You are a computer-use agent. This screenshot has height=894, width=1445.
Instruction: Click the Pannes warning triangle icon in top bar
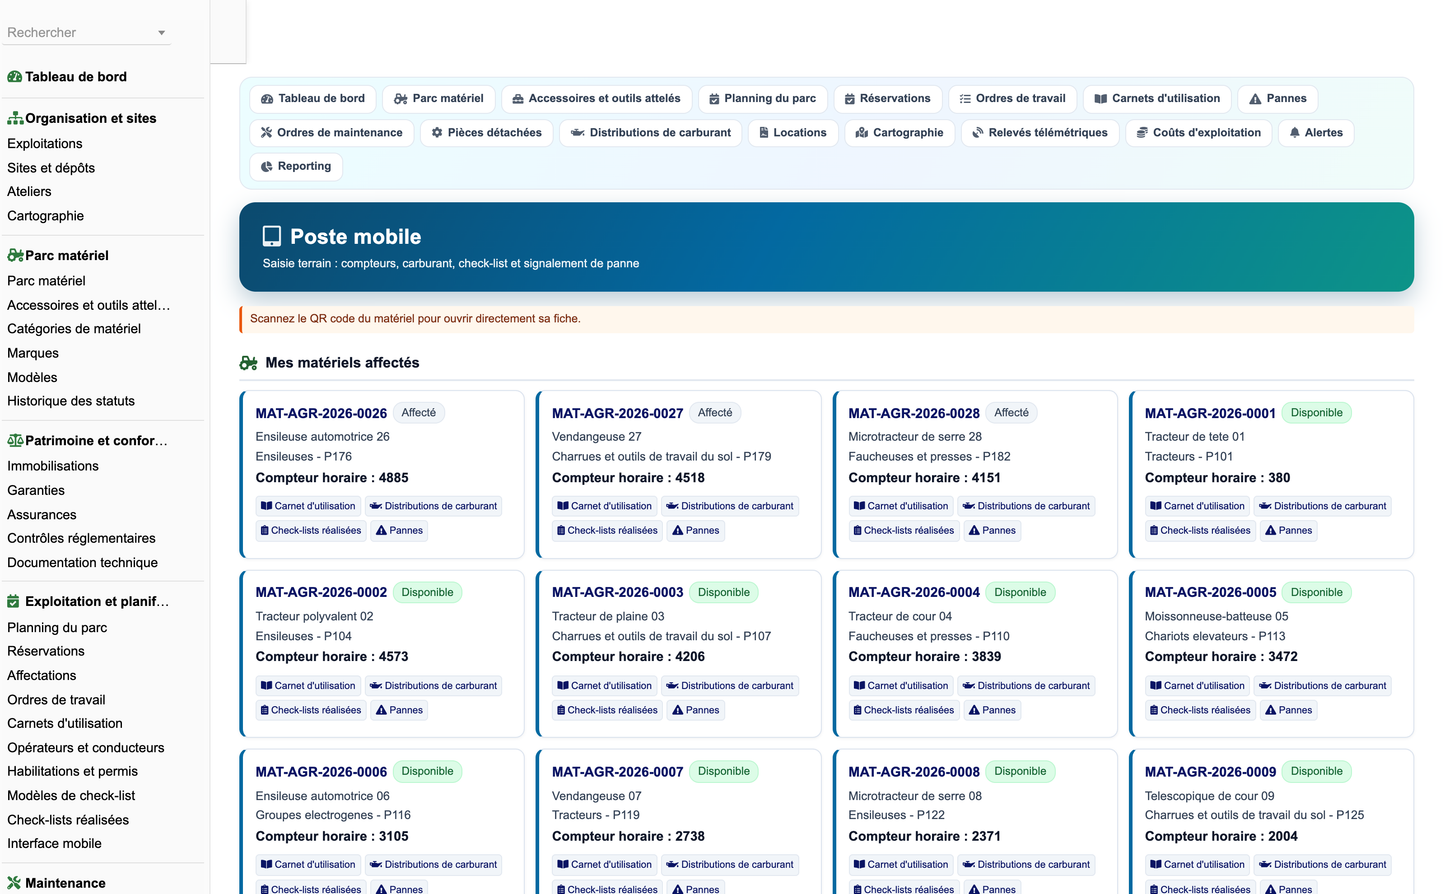pyautogui.click(x=1255, y=99)
